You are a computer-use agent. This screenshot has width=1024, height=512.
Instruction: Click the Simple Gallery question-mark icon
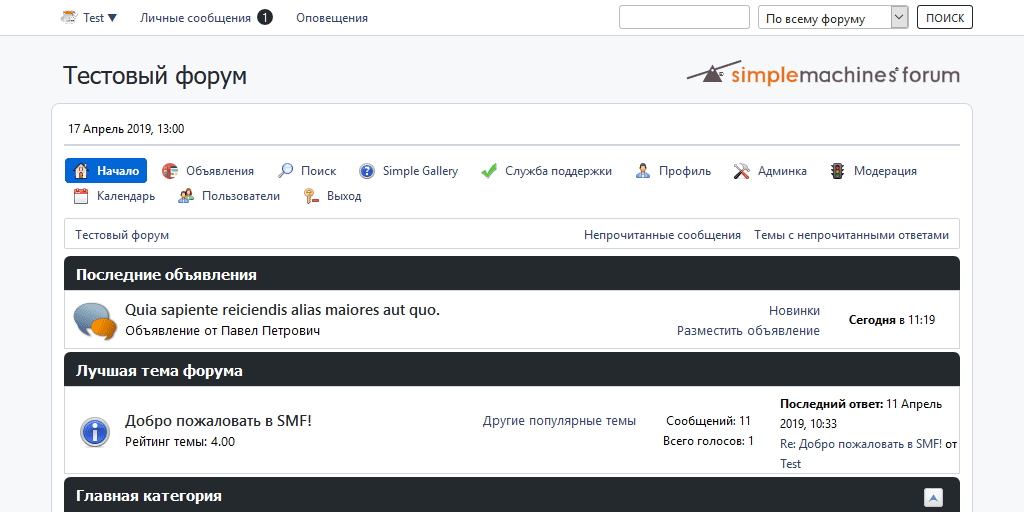367,171
